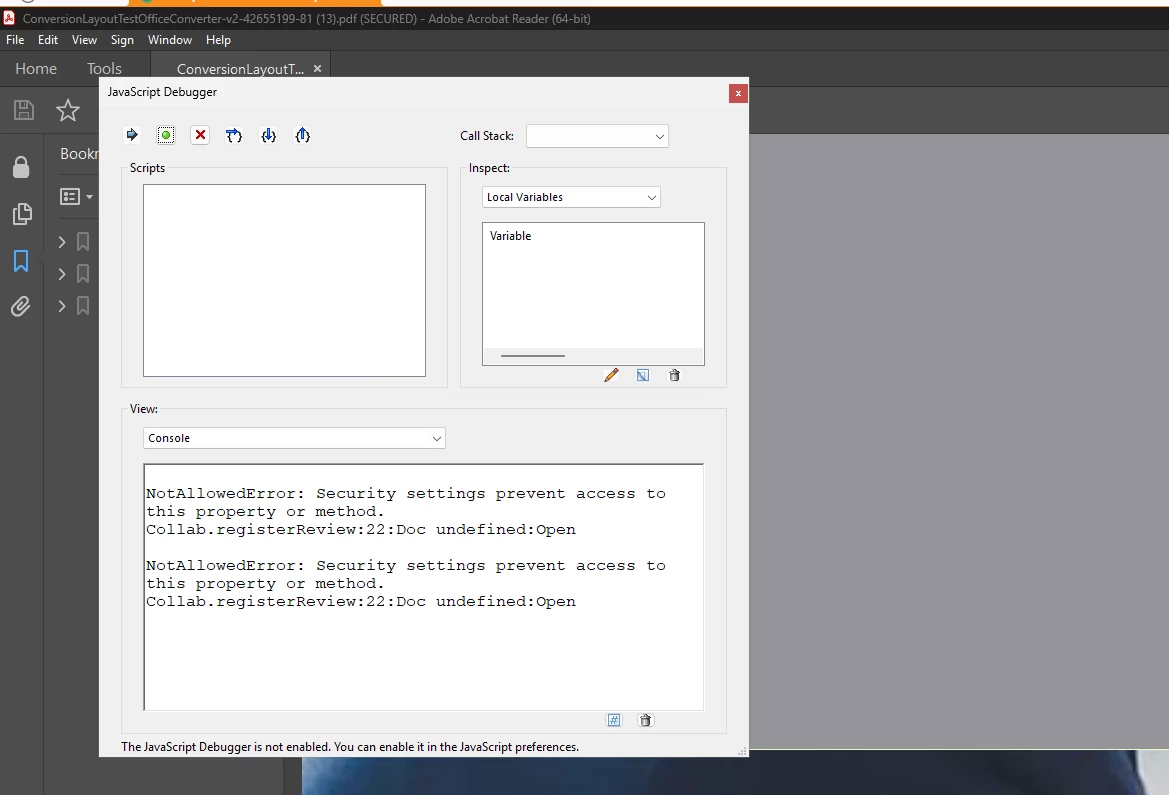Click inside the console output text area
This screenshot has width=1169, height=795.
click(423, 587)
